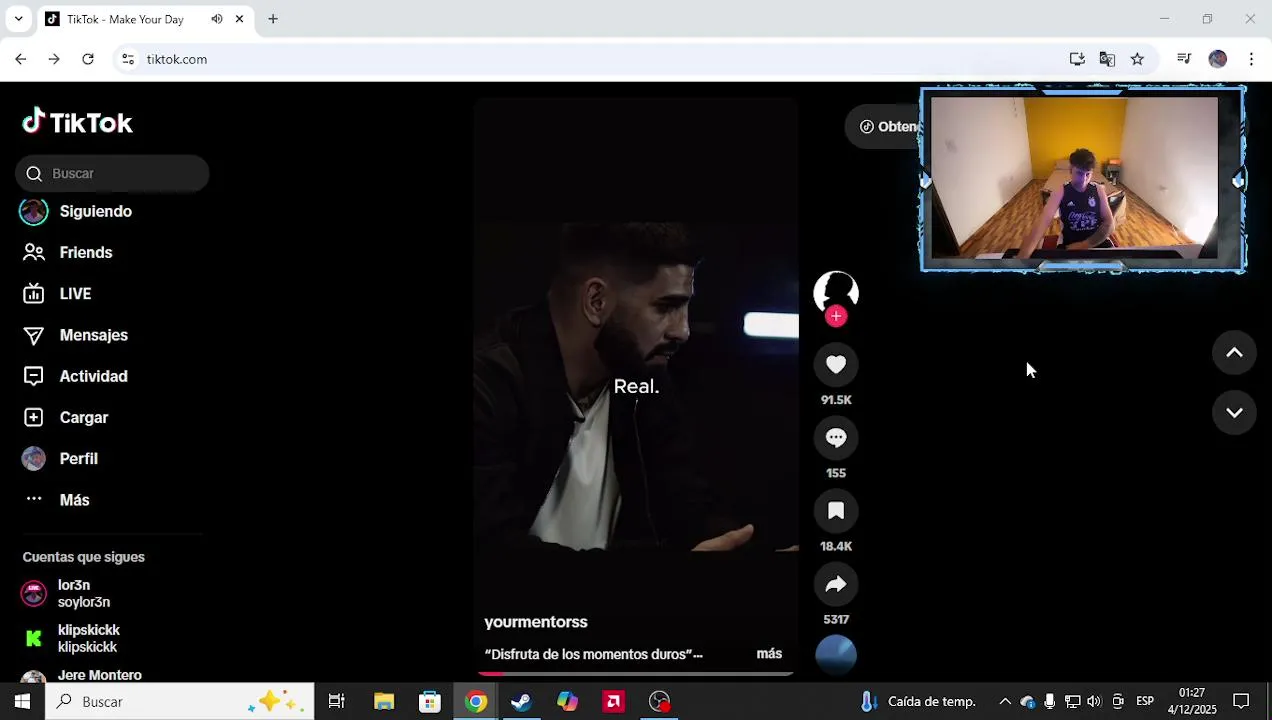Go back in the browser
The height and width of the screenshot is (720, 1272).
[21, 59]
